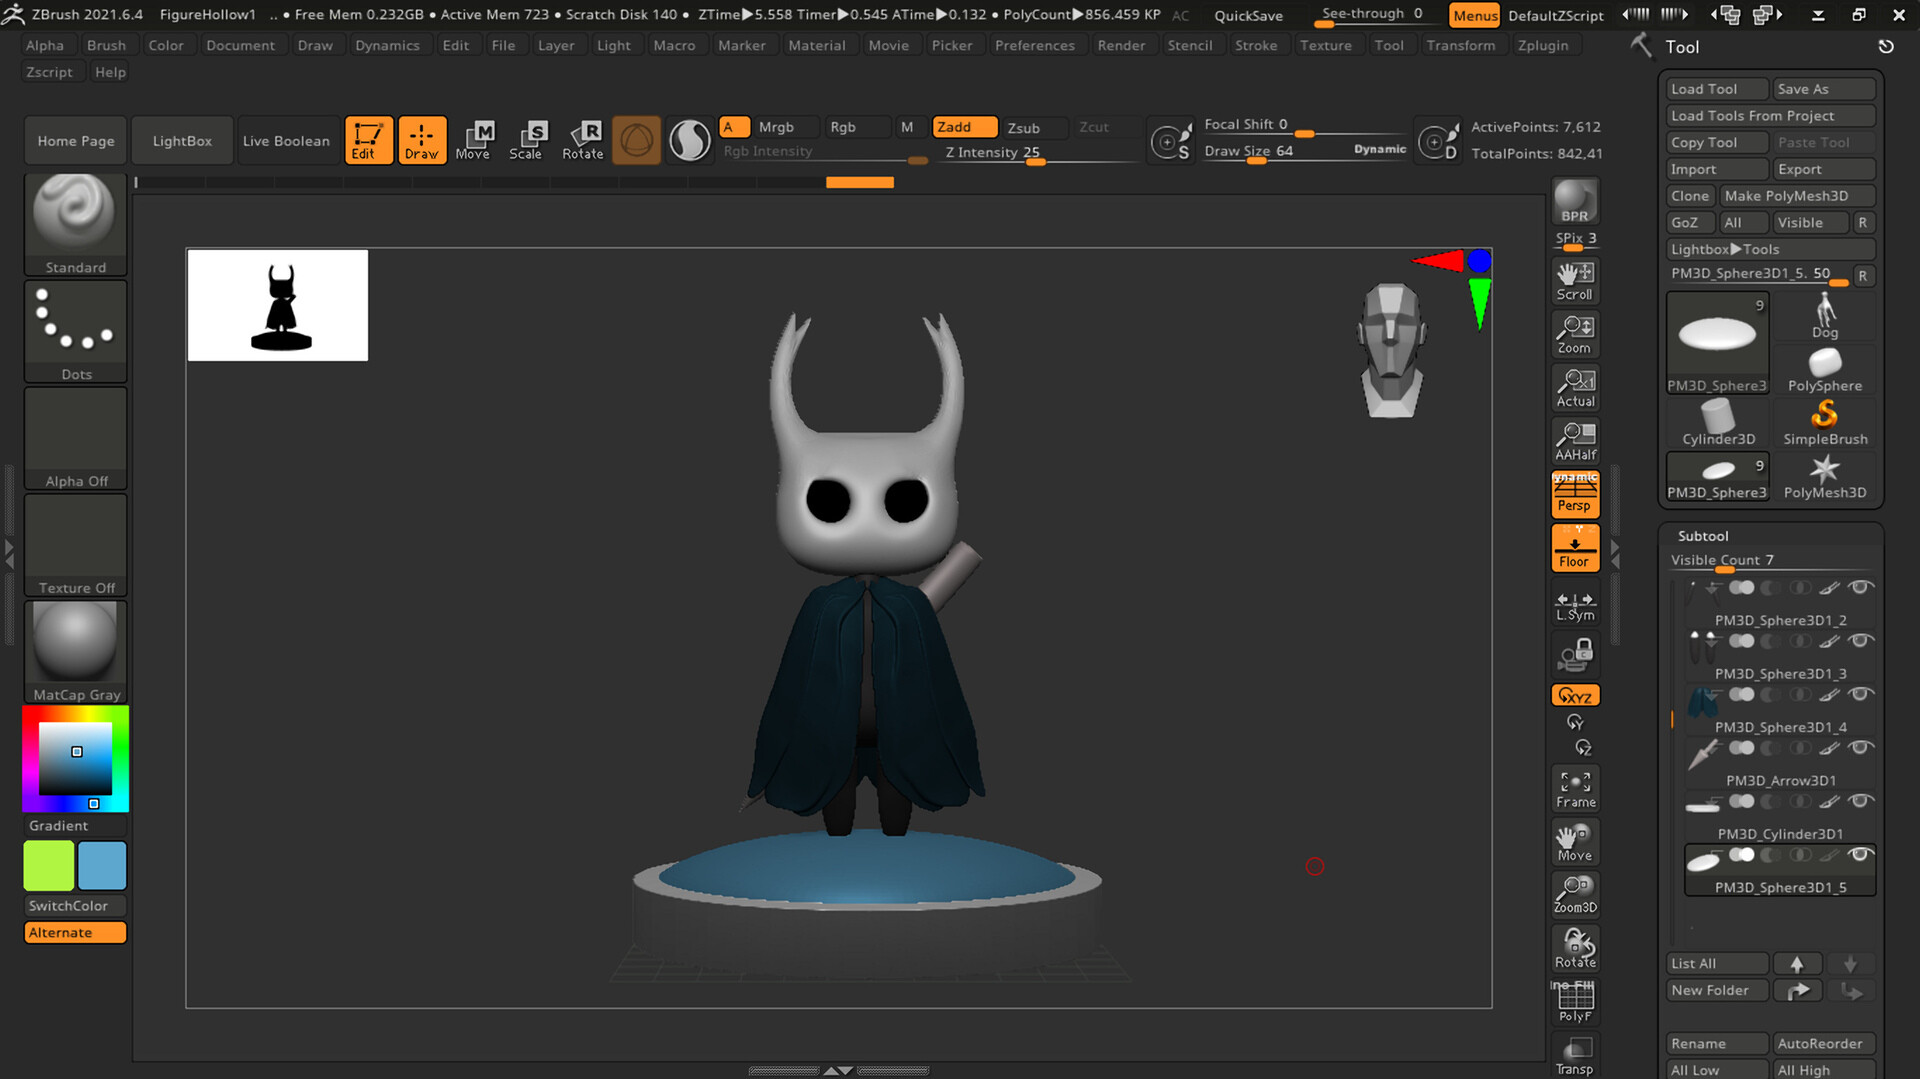The width and height of the screenshot is (1920, 1079).
Task: Frame the model using the Frame icon
Action: [x=1574, y=787]
